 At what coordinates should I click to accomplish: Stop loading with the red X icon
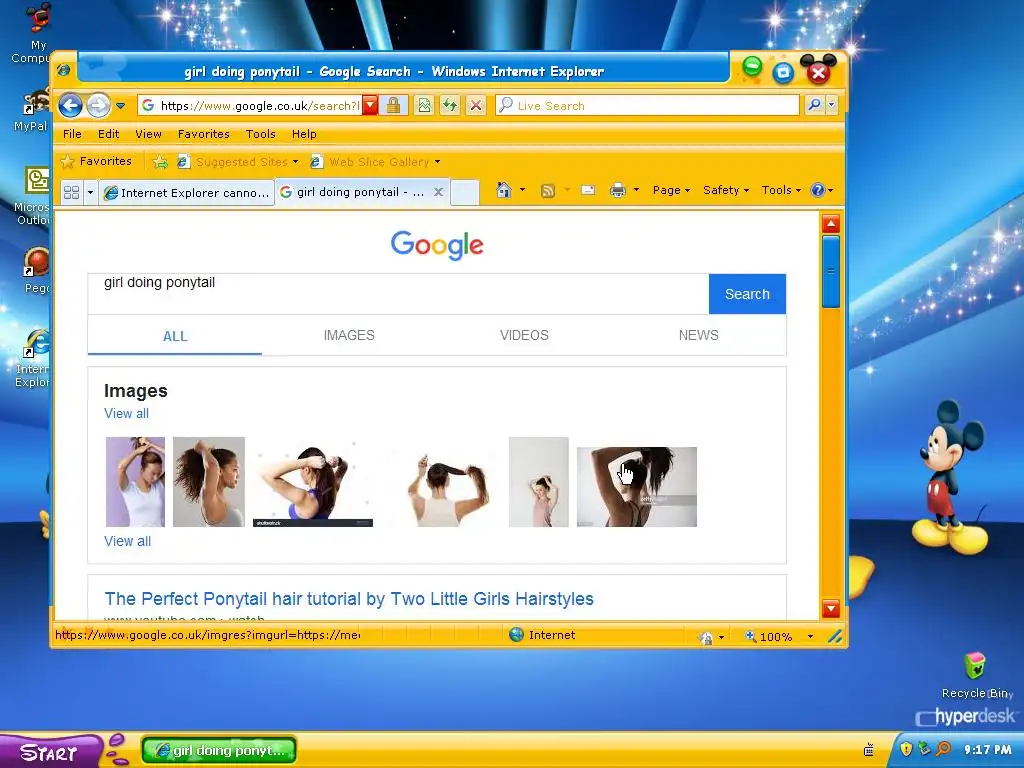[476, 105]
